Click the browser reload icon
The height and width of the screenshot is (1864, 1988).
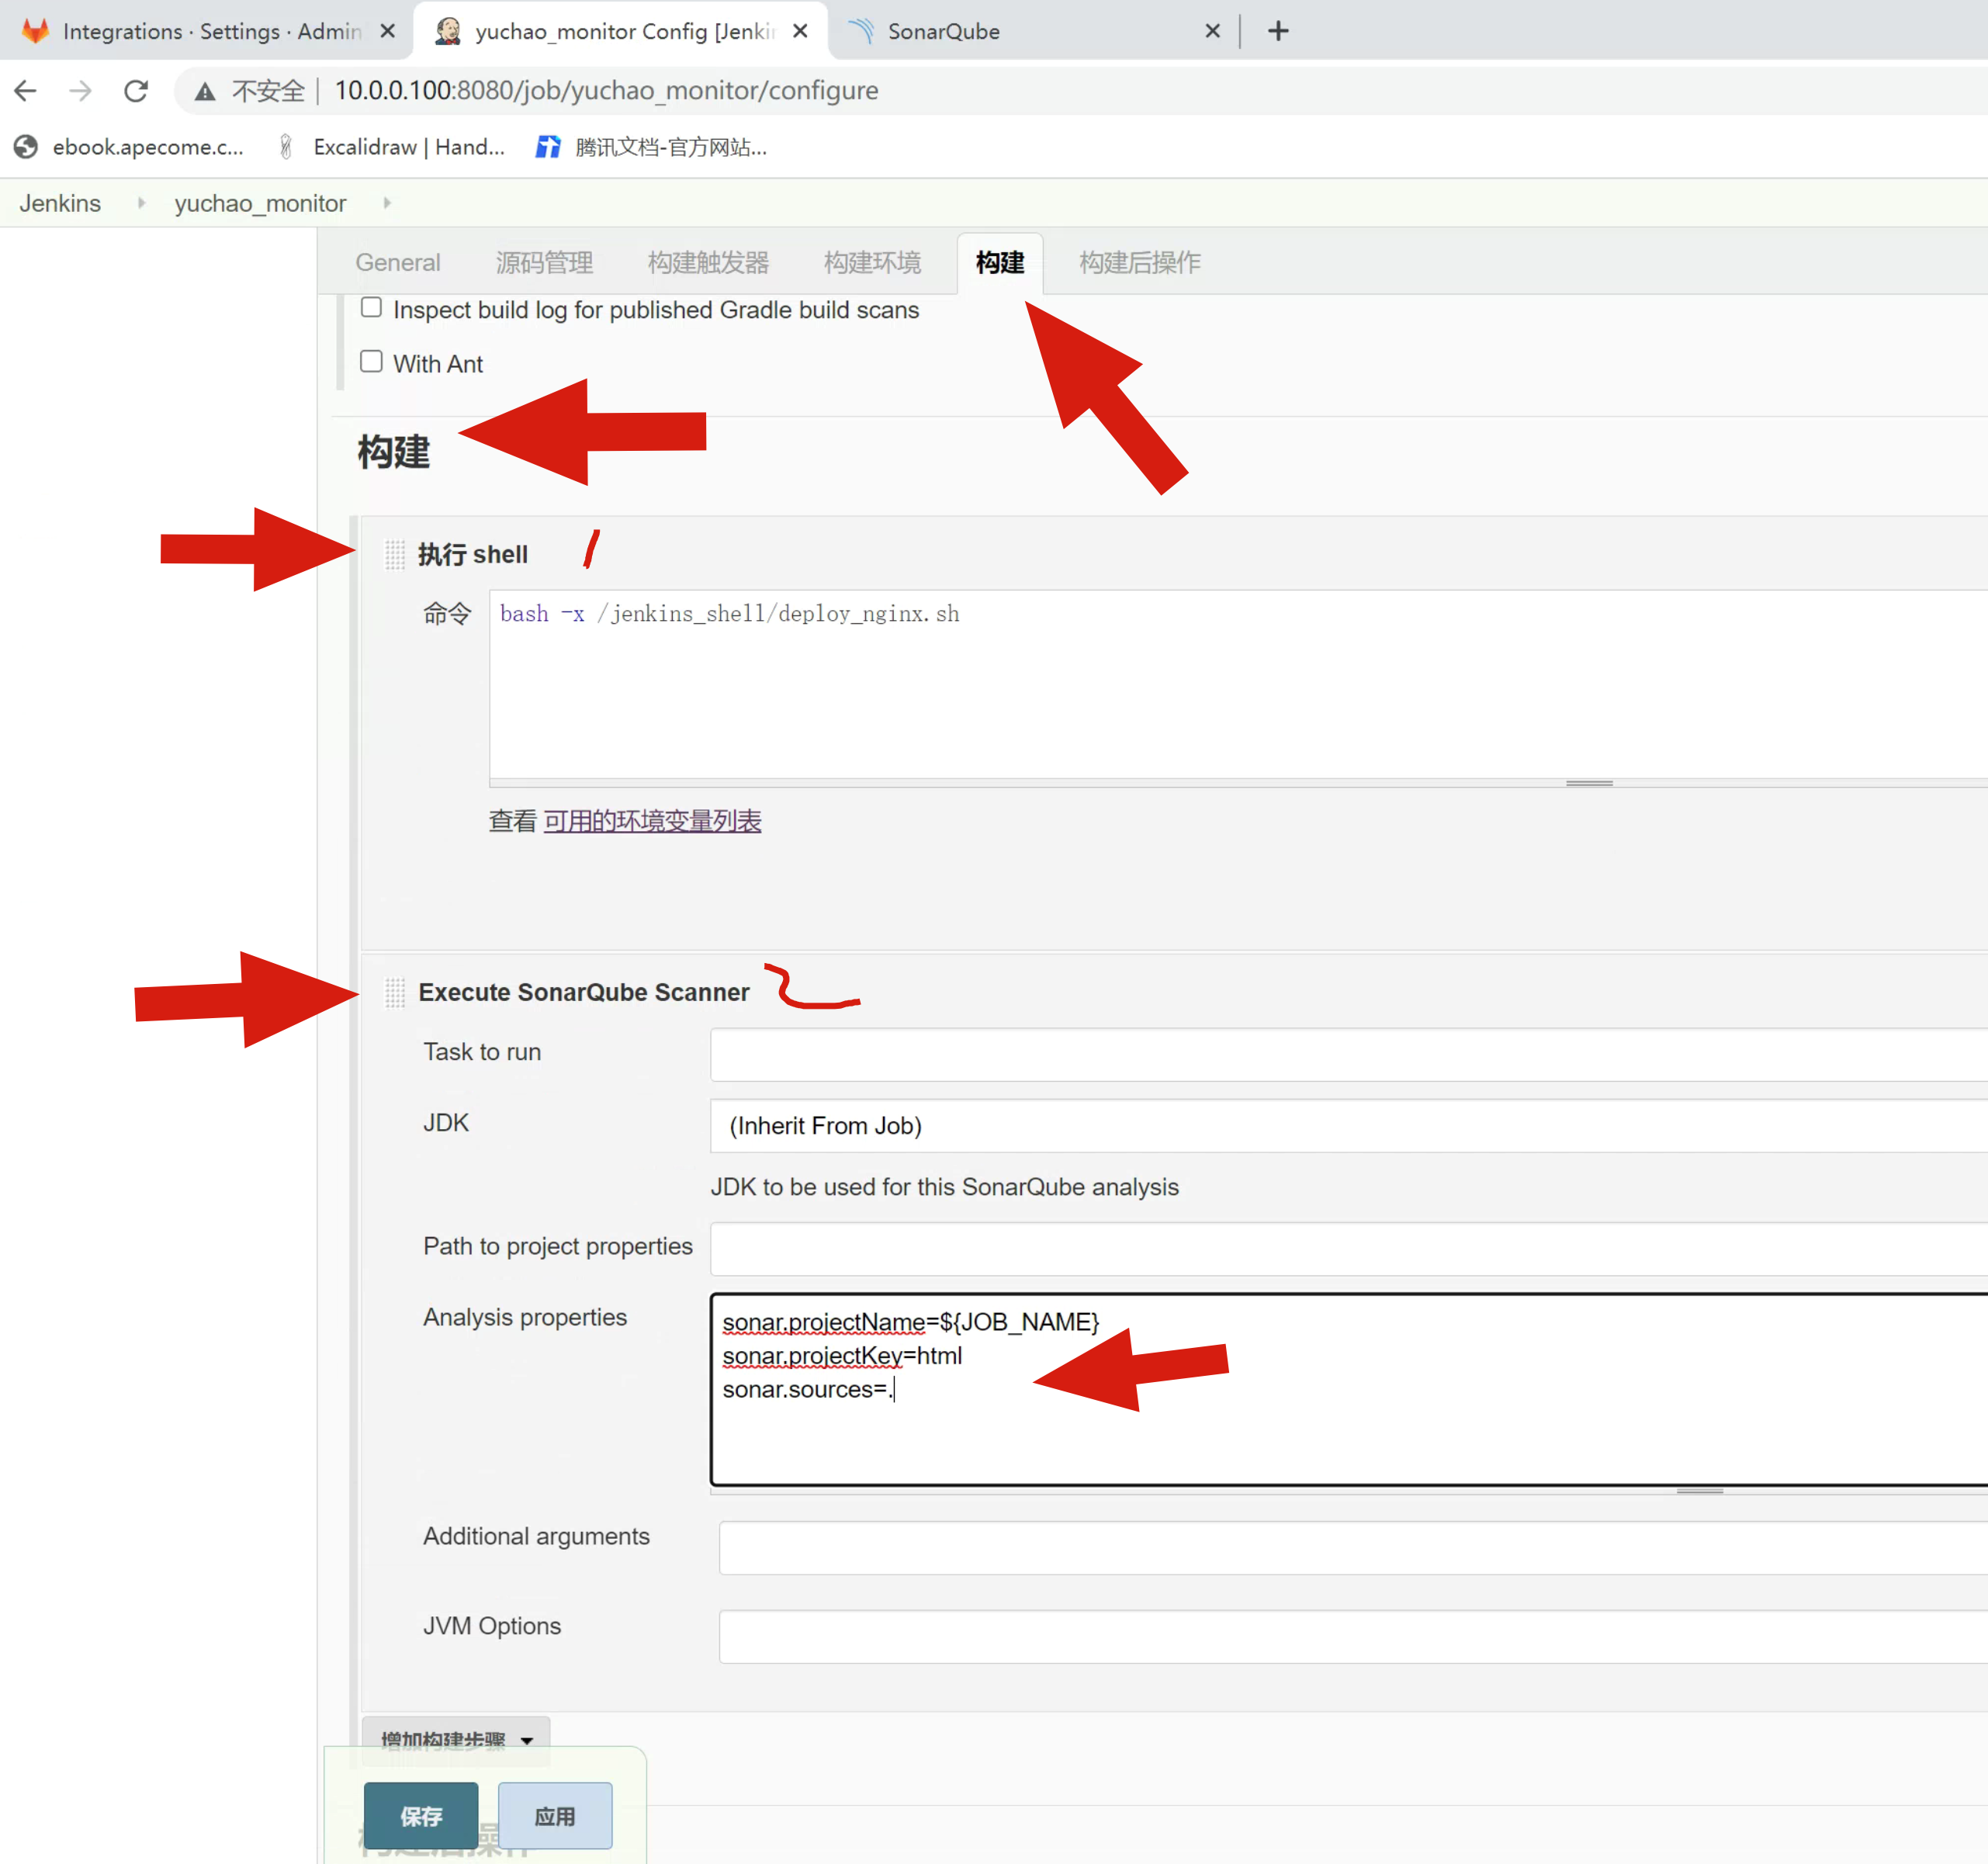click(x=136, y=91)
